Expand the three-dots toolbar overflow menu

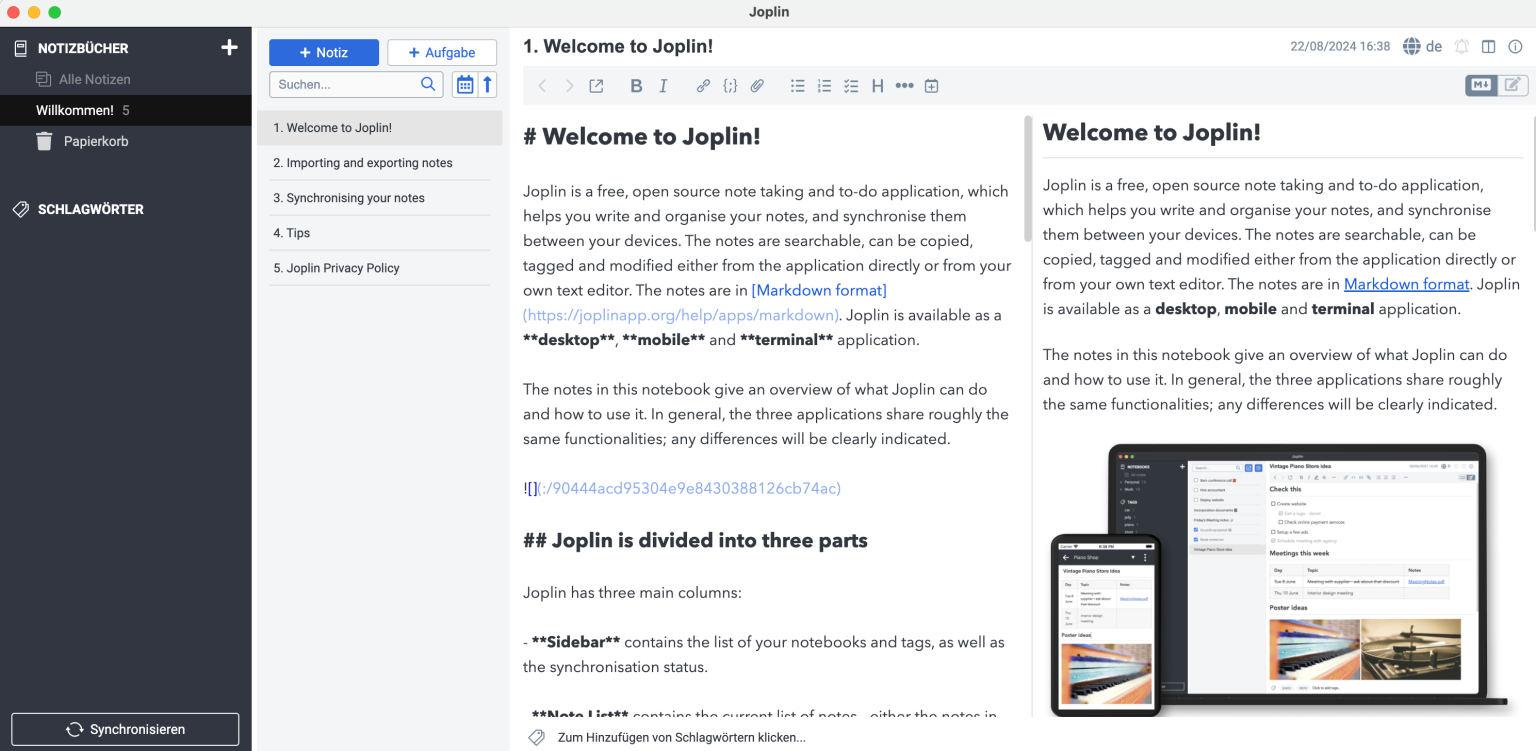point(904,86)
